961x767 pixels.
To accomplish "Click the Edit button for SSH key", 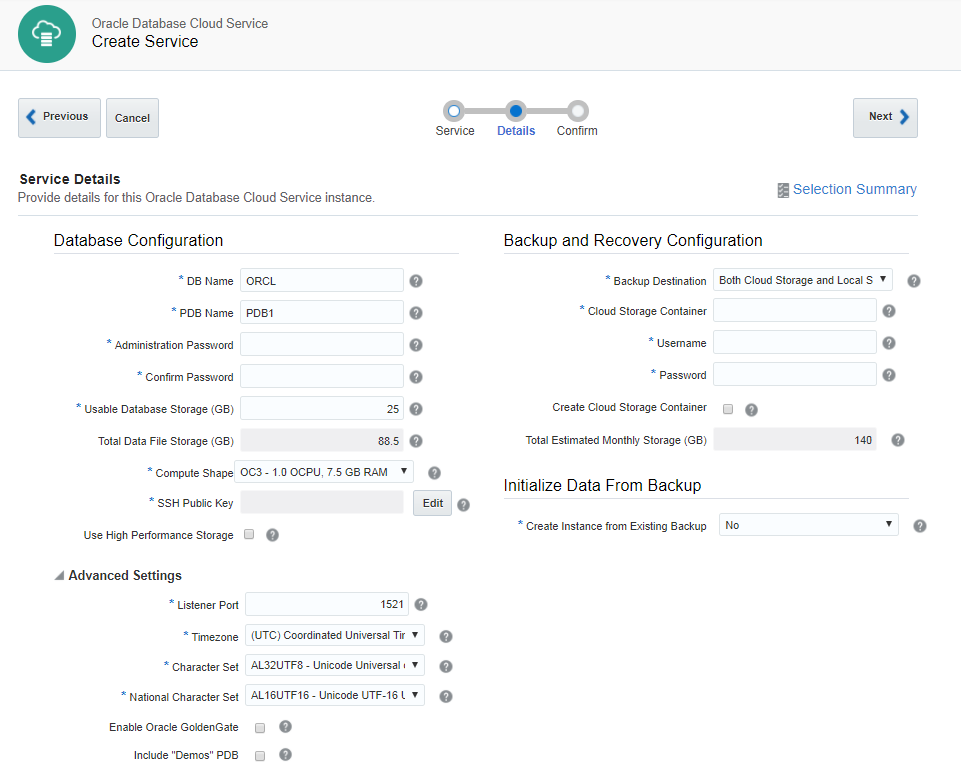I will point(432,503).
